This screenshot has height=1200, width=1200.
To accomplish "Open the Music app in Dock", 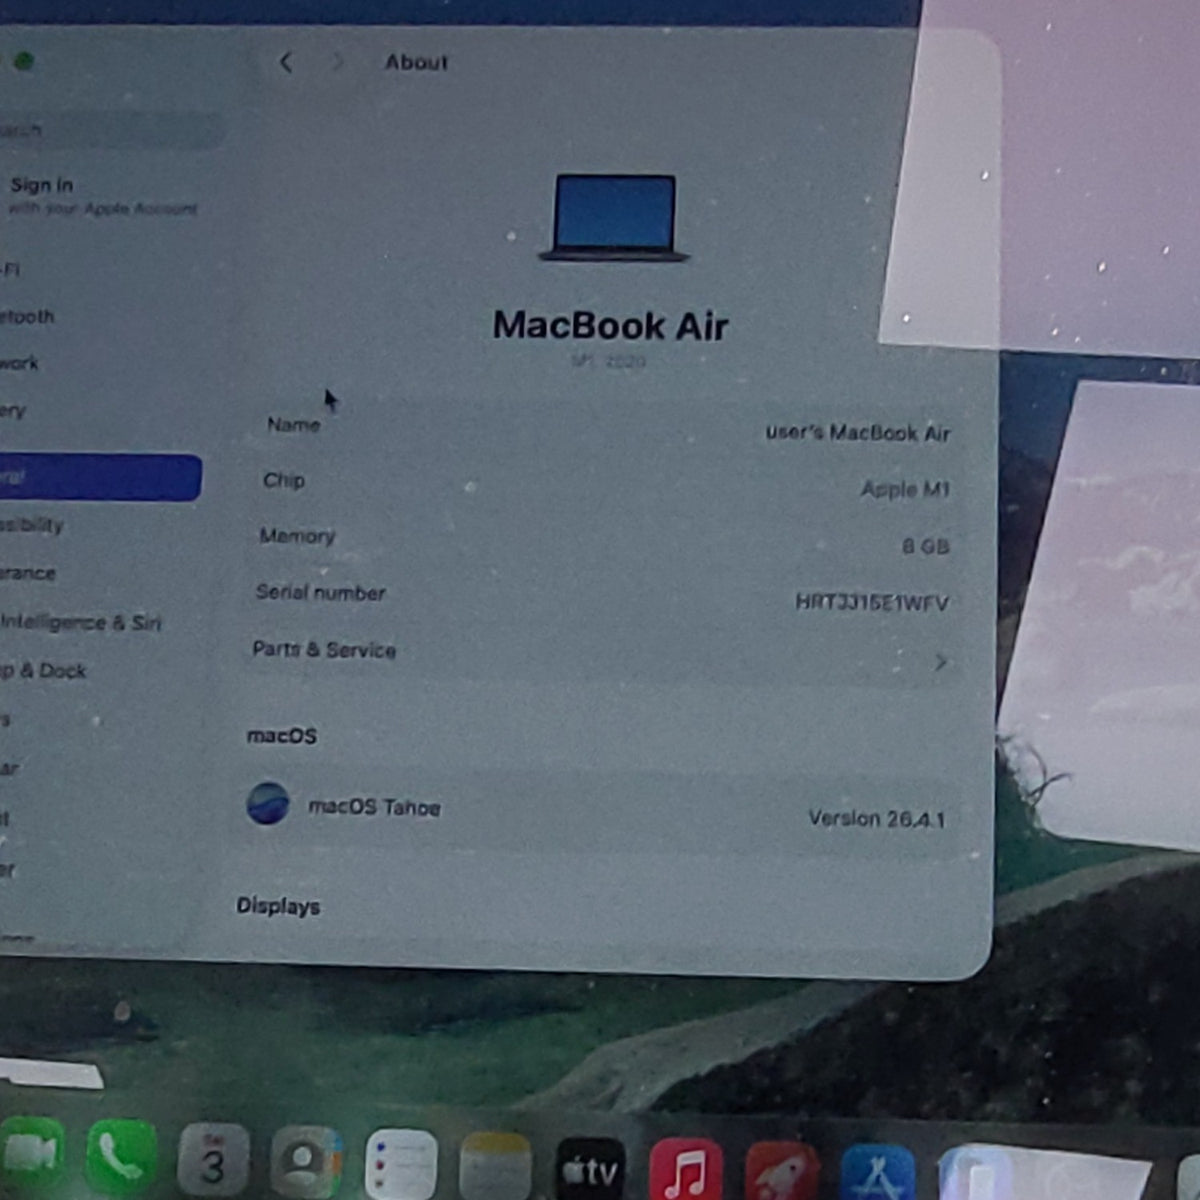I will point(686,1170).
